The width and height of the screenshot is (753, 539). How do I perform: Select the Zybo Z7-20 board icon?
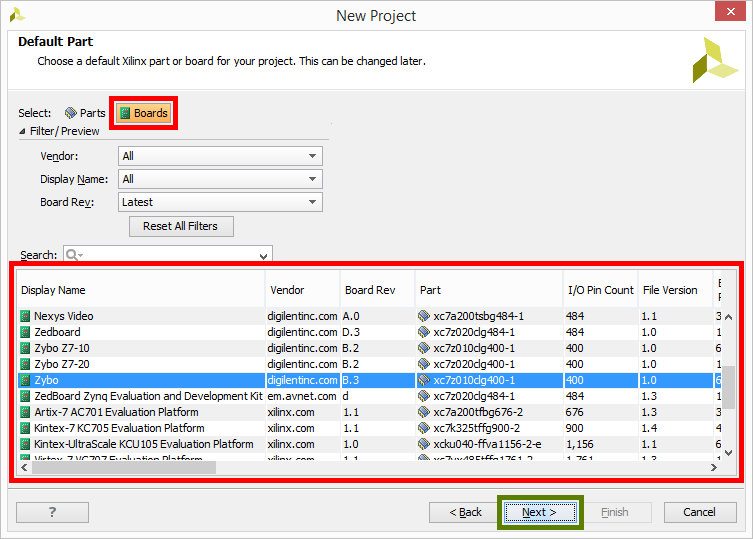pyautogui.click(x=25, y=364)
